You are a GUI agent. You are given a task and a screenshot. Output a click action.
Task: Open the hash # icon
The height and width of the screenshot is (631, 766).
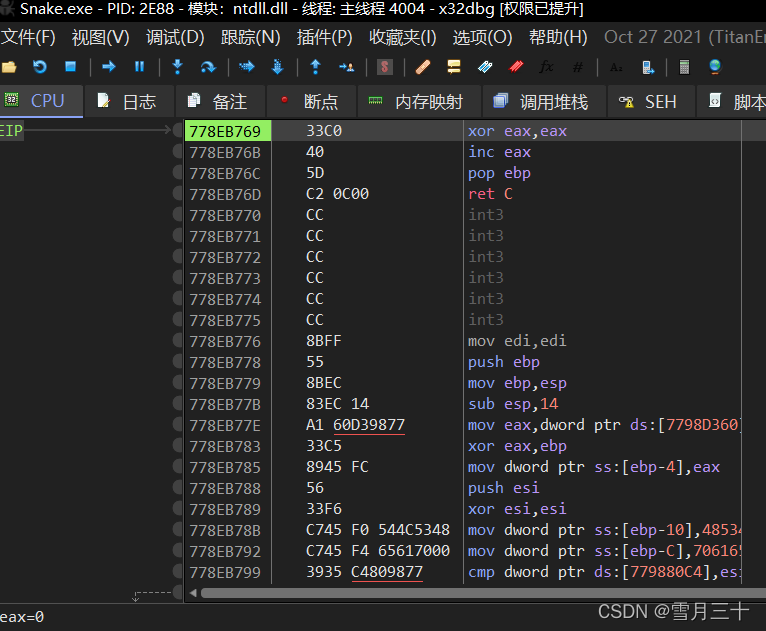tap(577, 67)
